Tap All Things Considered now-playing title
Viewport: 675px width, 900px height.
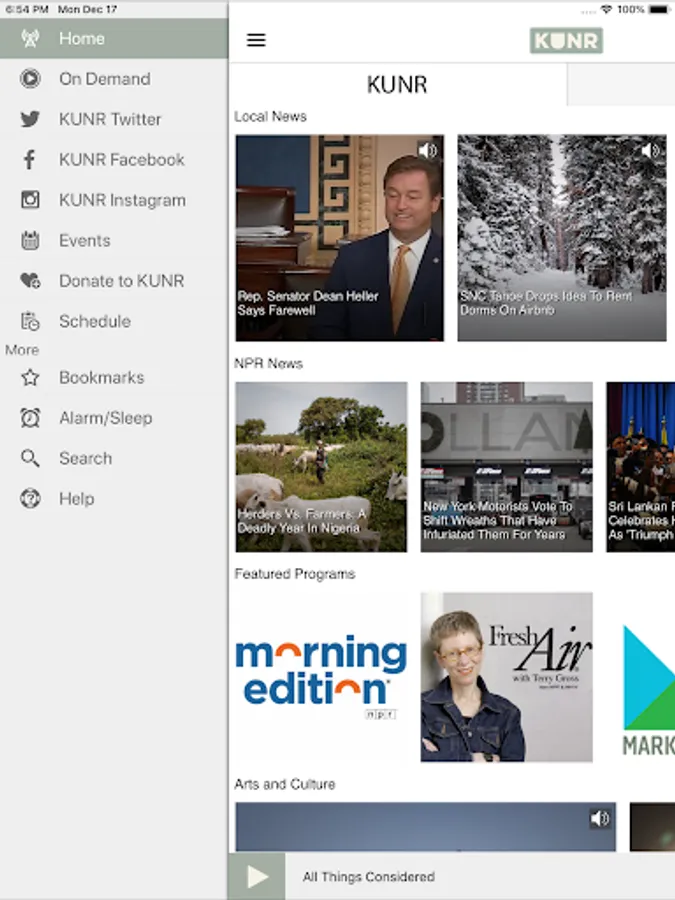[x=368, y=876]
